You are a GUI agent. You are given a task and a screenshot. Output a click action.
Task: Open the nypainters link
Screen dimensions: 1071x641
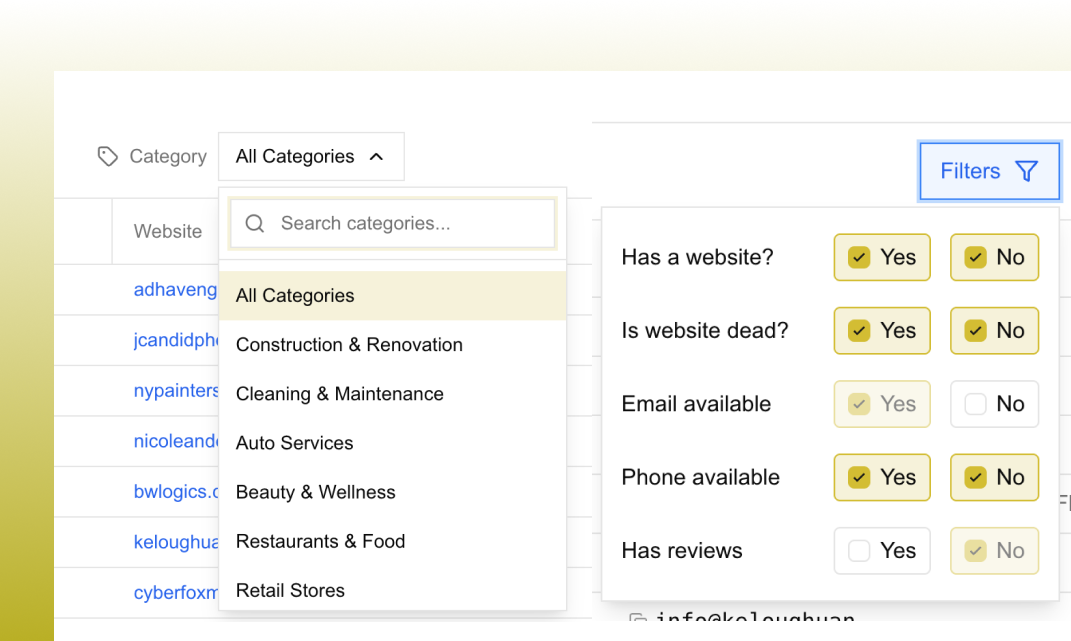(176, 390)
